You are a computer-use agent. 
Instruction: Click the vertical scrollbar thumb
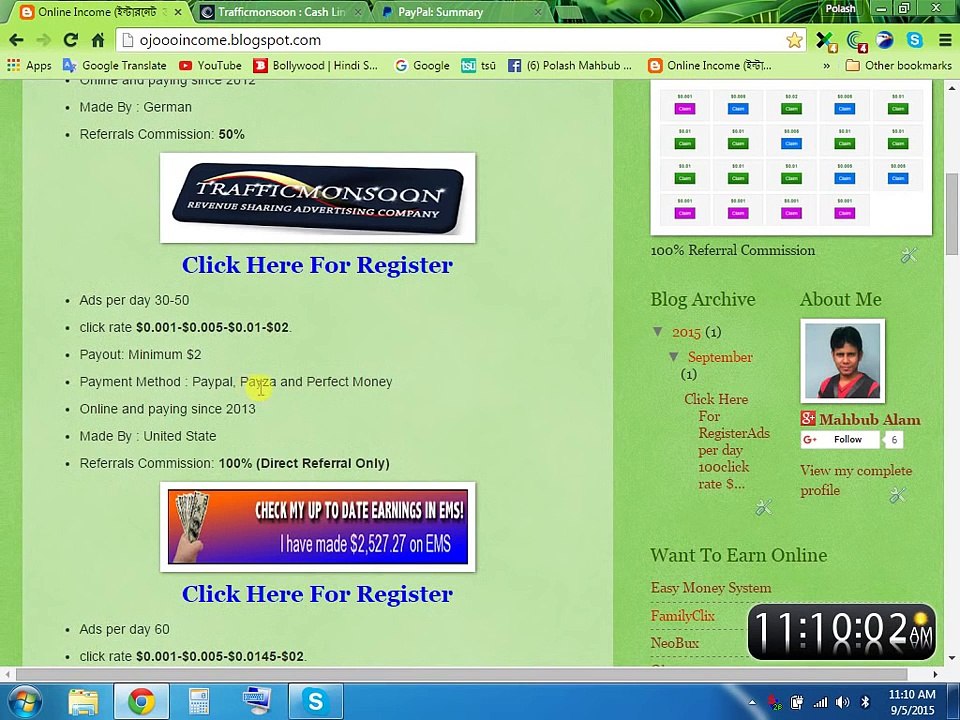[x=952, y=213]
